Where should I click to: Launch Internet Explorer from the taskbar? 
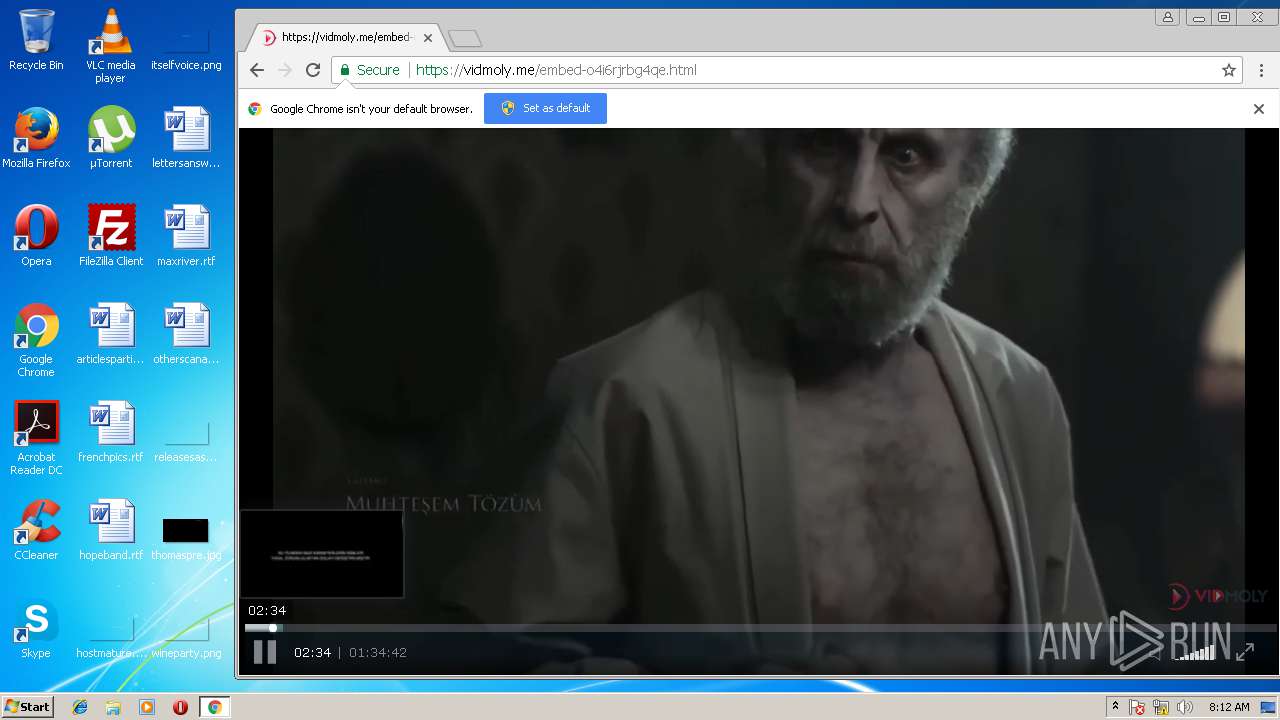pyautogui.click(x=80, y=707)
